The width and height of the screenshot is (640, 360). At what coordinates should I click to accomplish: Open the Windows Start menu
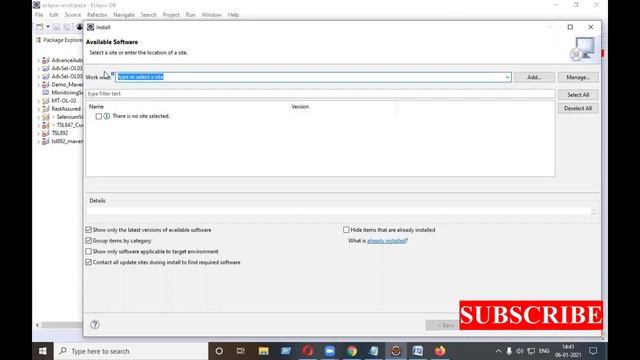tap(42, 351)
